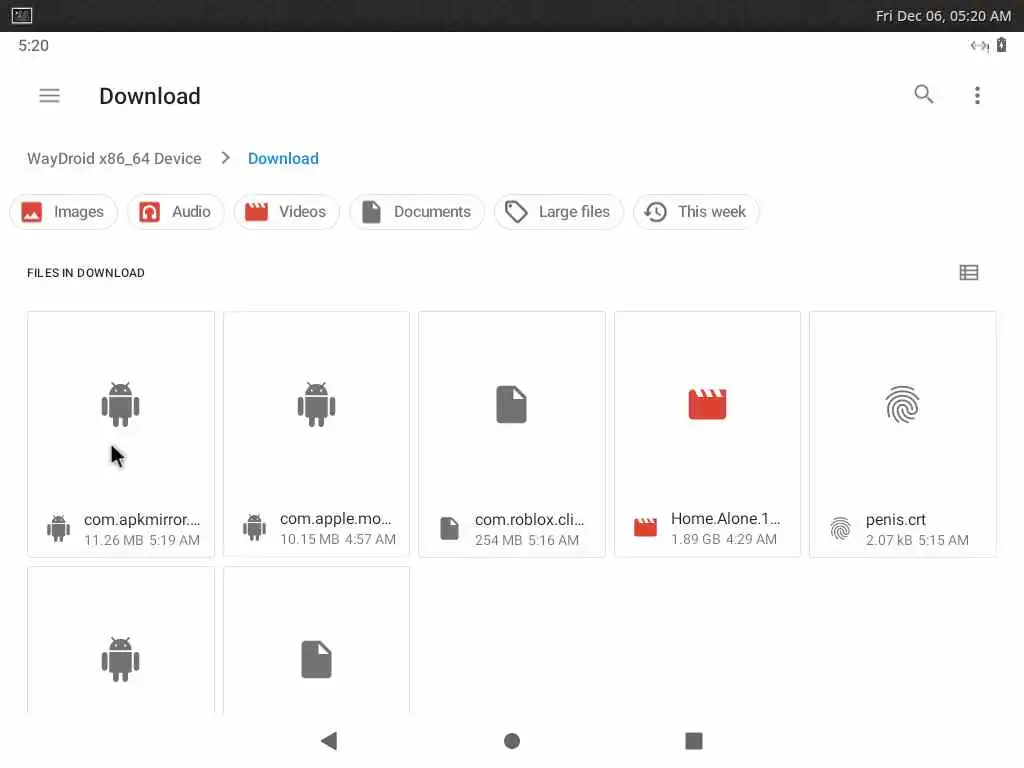Image resolution: width=1024 pixels, height=768 pixels.
Task: Open com.apple.mo large Android thumbnail
Action: [x=317, y=405]
